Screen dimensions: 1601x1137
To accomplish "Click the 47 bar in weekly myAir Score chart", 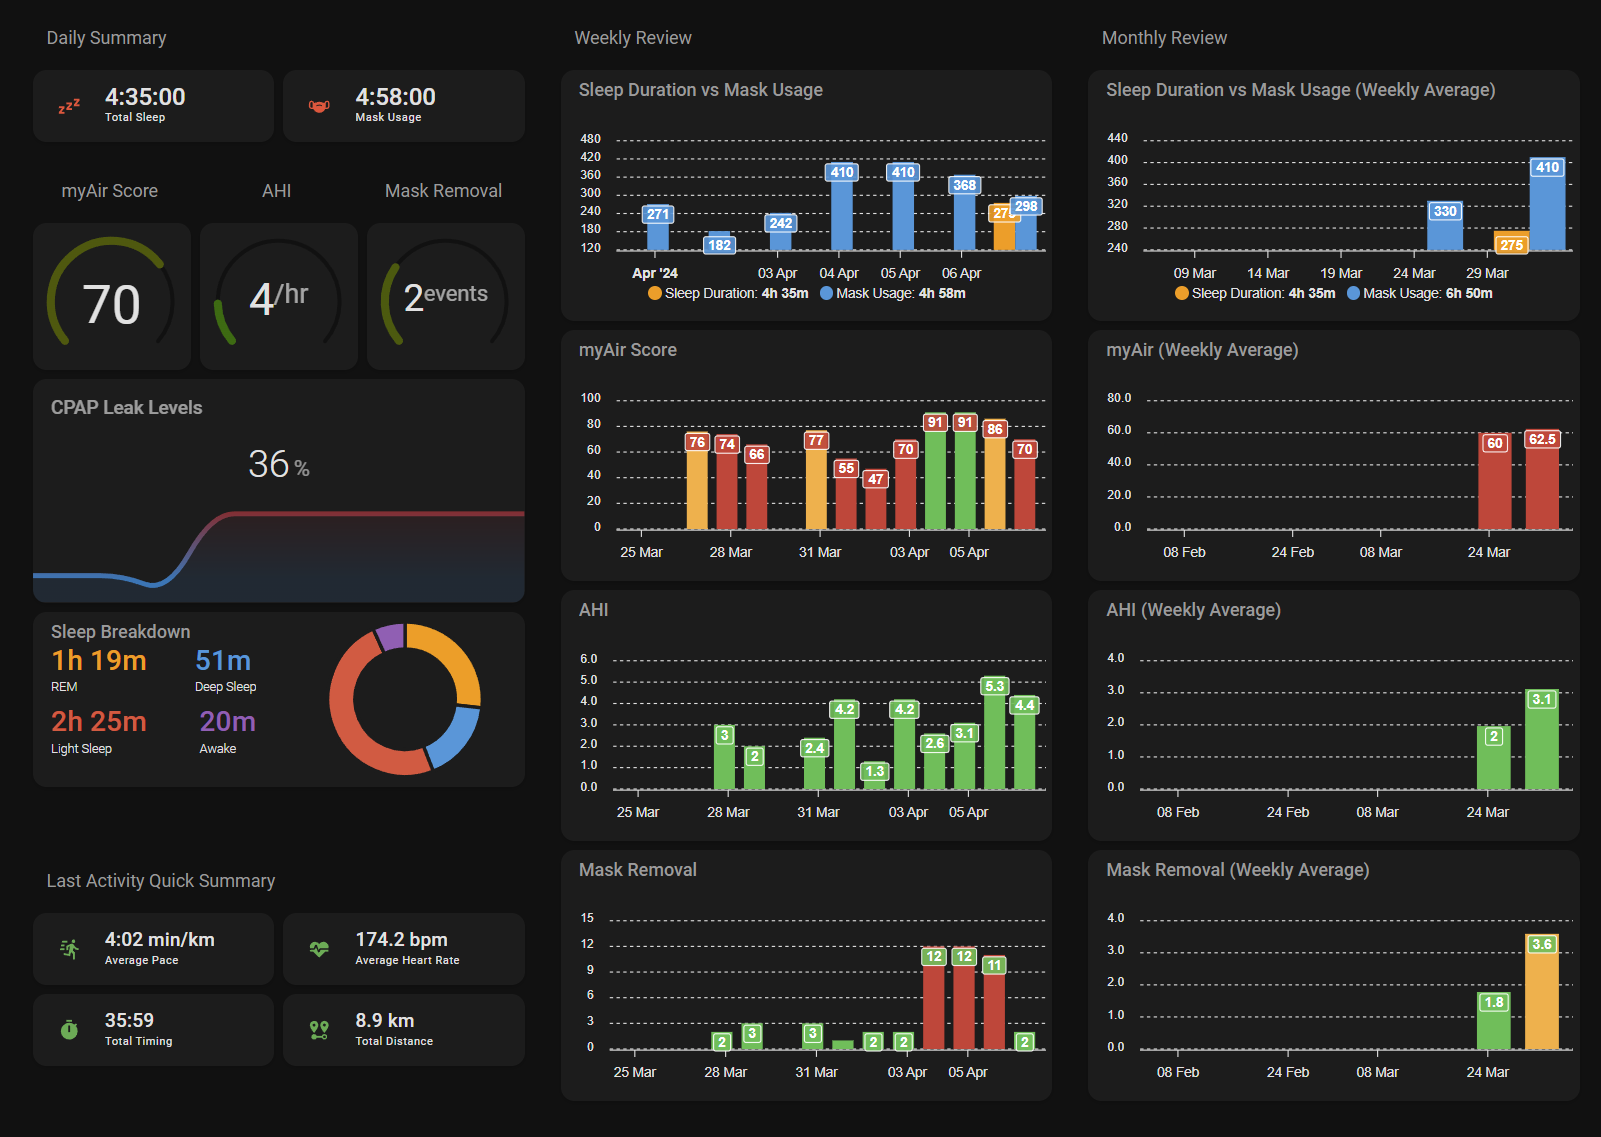I will pos(875,500).
